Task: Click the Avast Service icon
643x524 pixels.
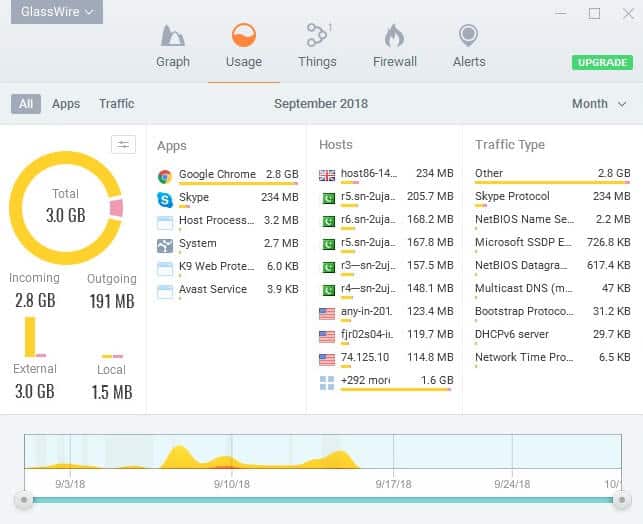Action: (165, 292)
